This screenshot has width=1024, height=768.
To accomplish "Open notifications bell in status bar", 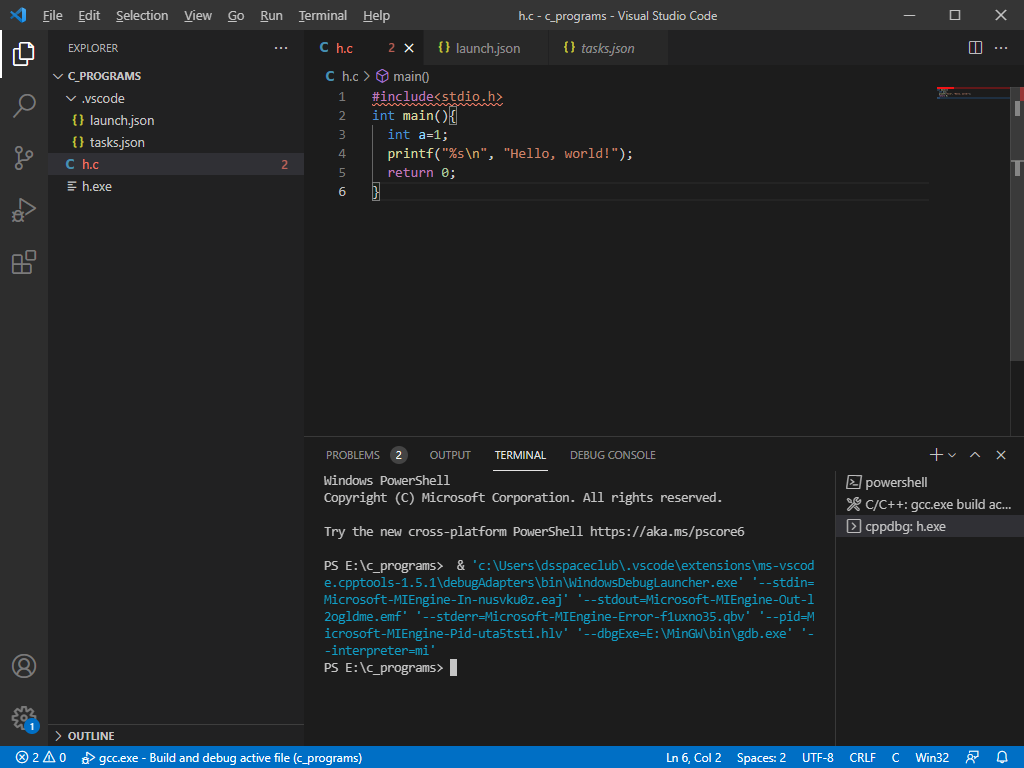I will click(1002, 758).
